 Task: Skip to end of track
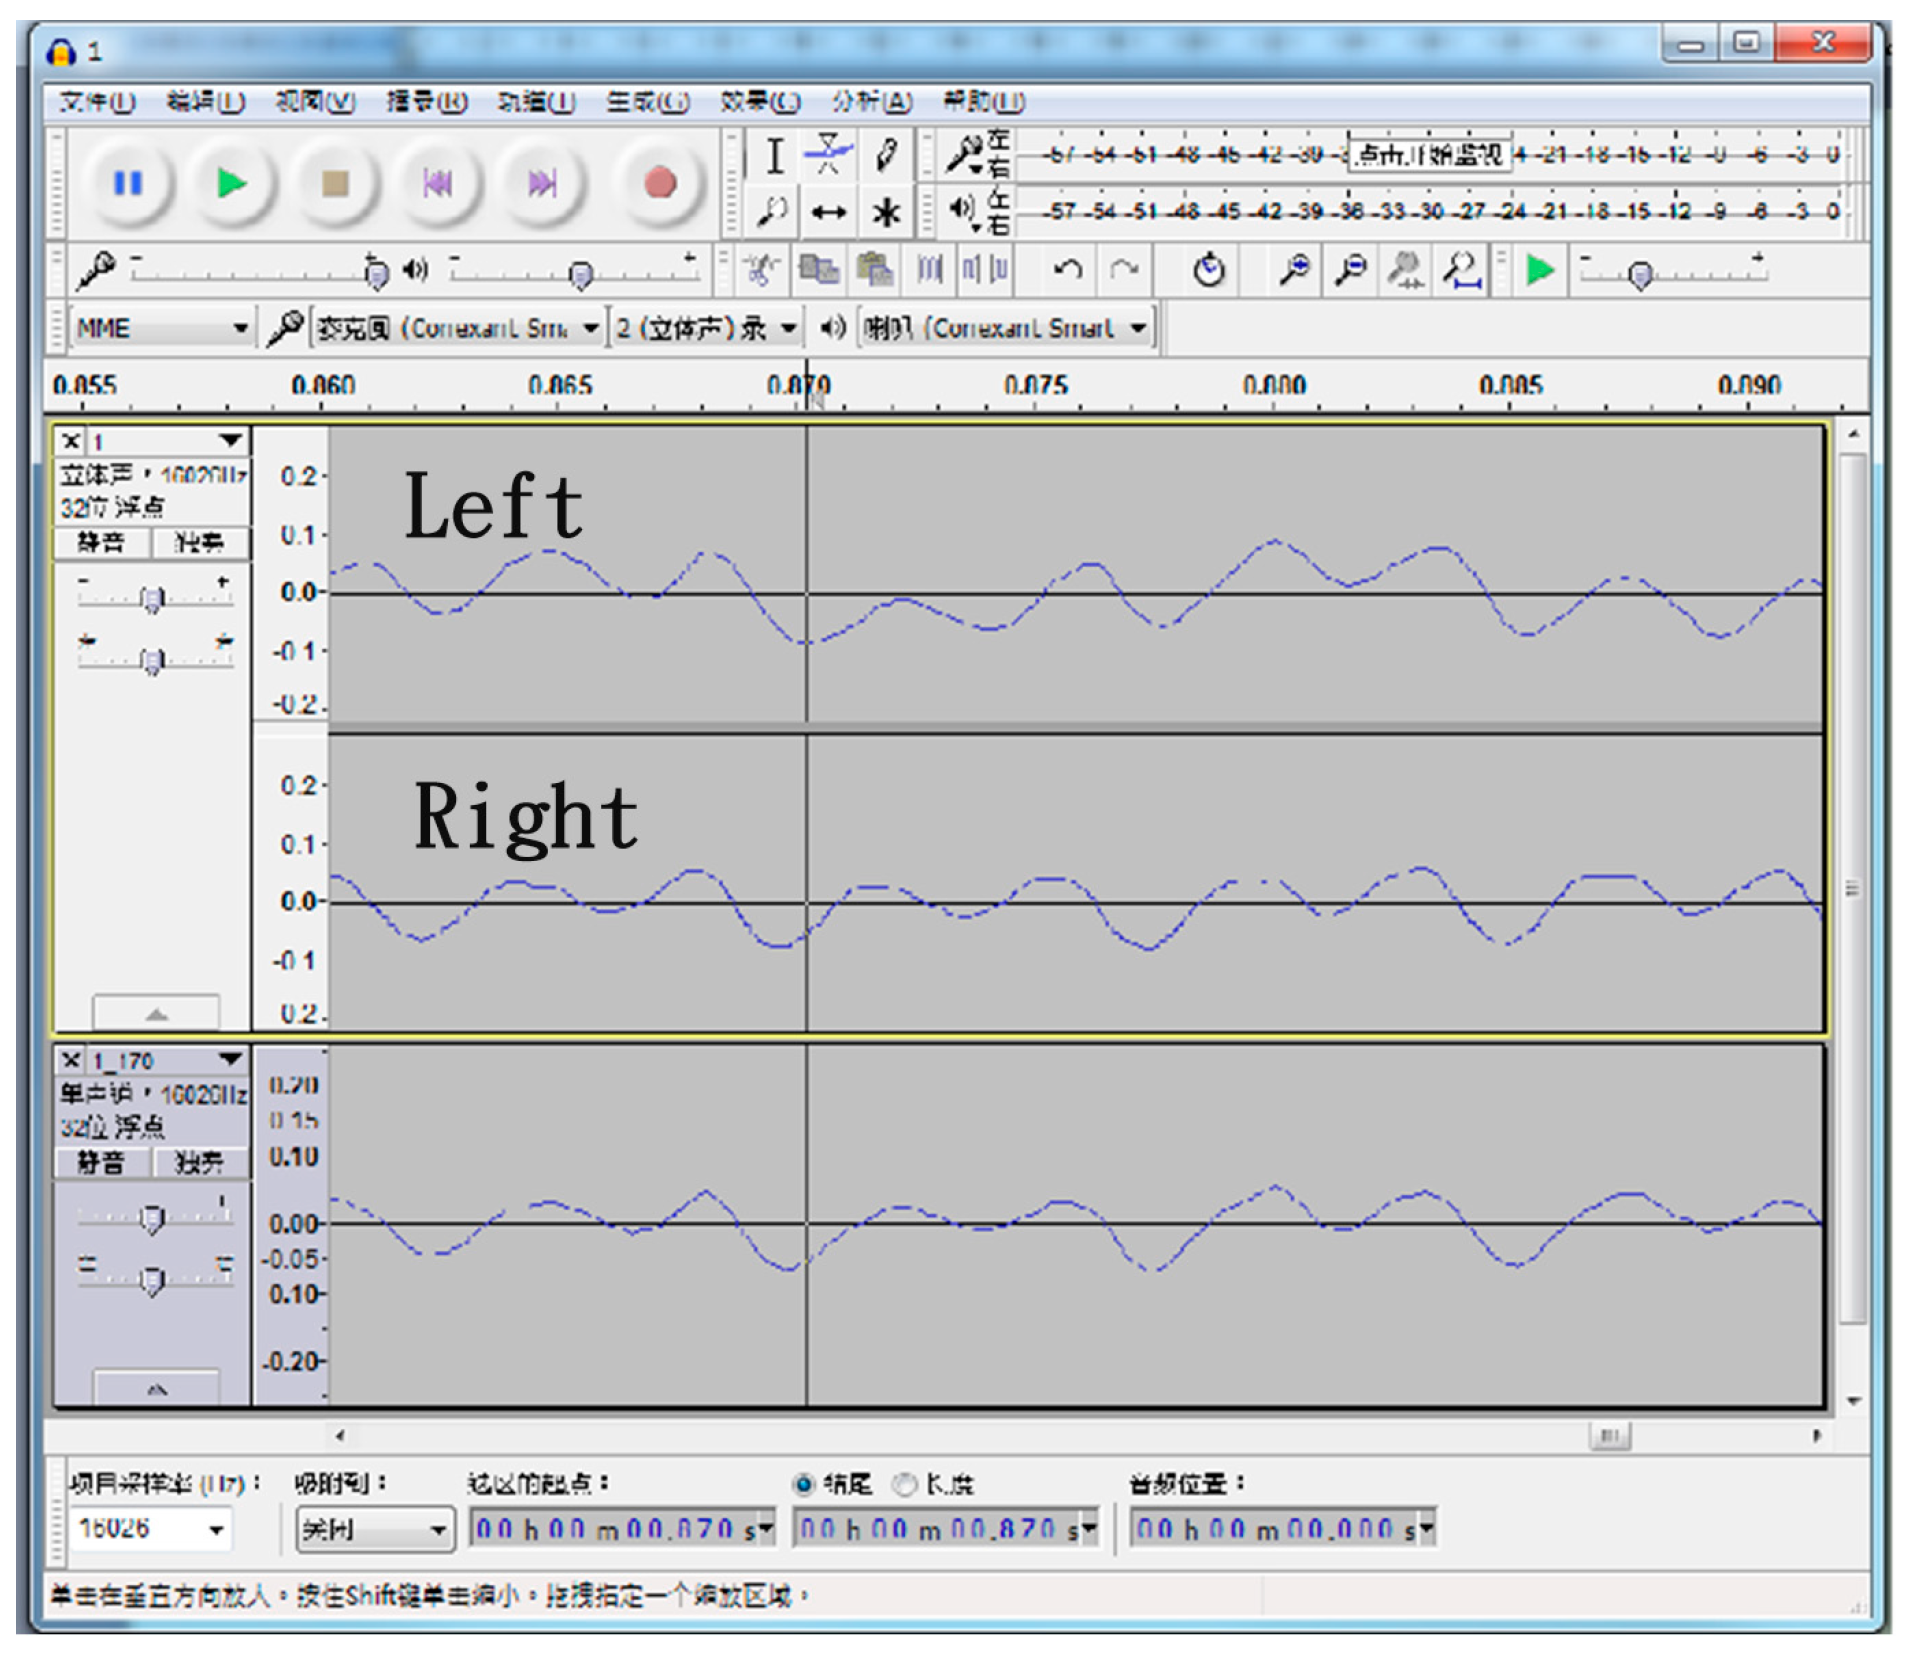point(541,184)
